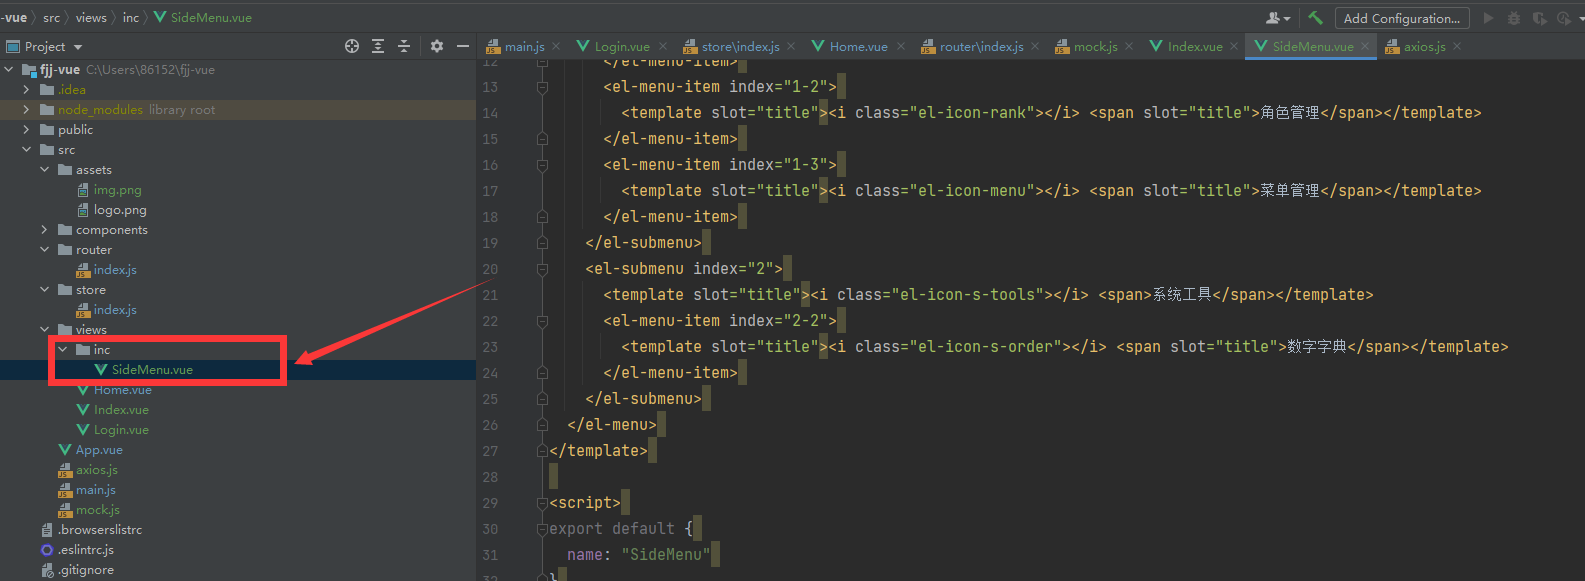Toggle fold marker at closing el-submenu line 19
The height and width of the screenshot is (581, 1585).
[x=542, y=243]
